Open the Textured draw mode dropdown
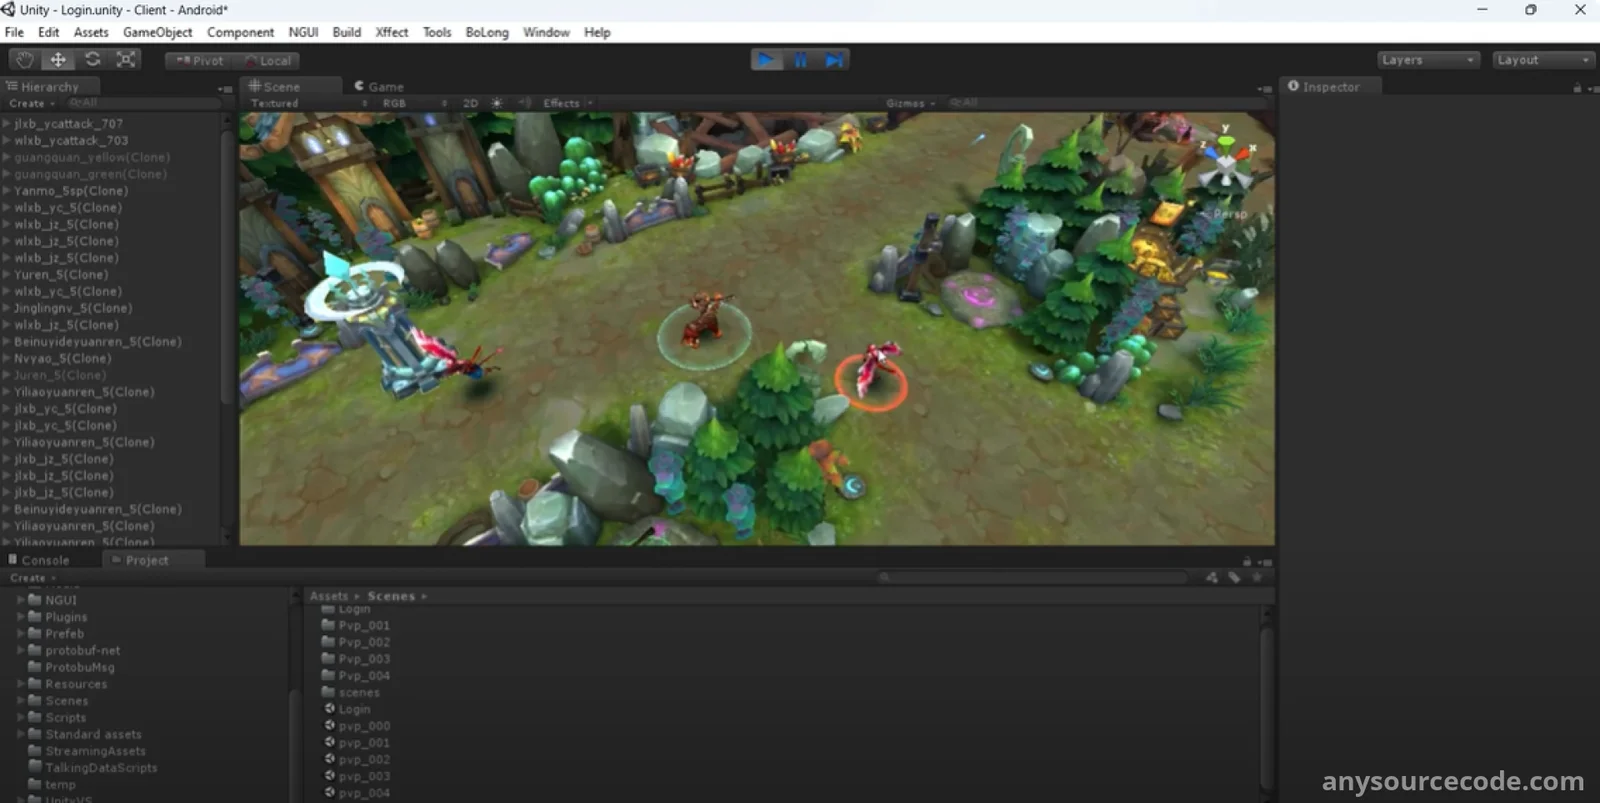 [307, 103]
